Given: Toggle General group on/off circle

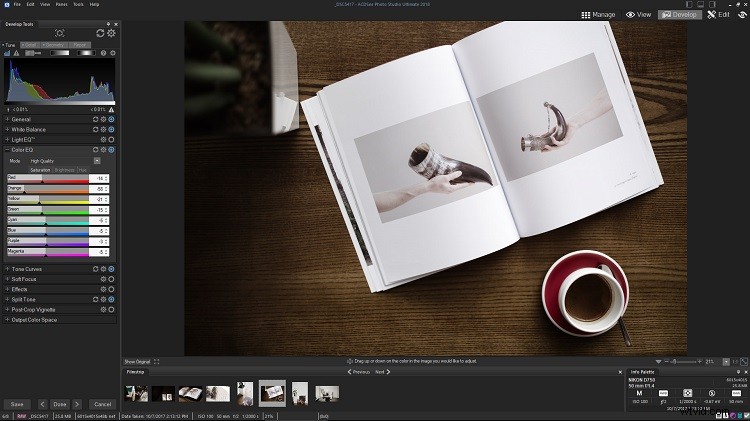Looking at the screenshot, I should (111, 119).
